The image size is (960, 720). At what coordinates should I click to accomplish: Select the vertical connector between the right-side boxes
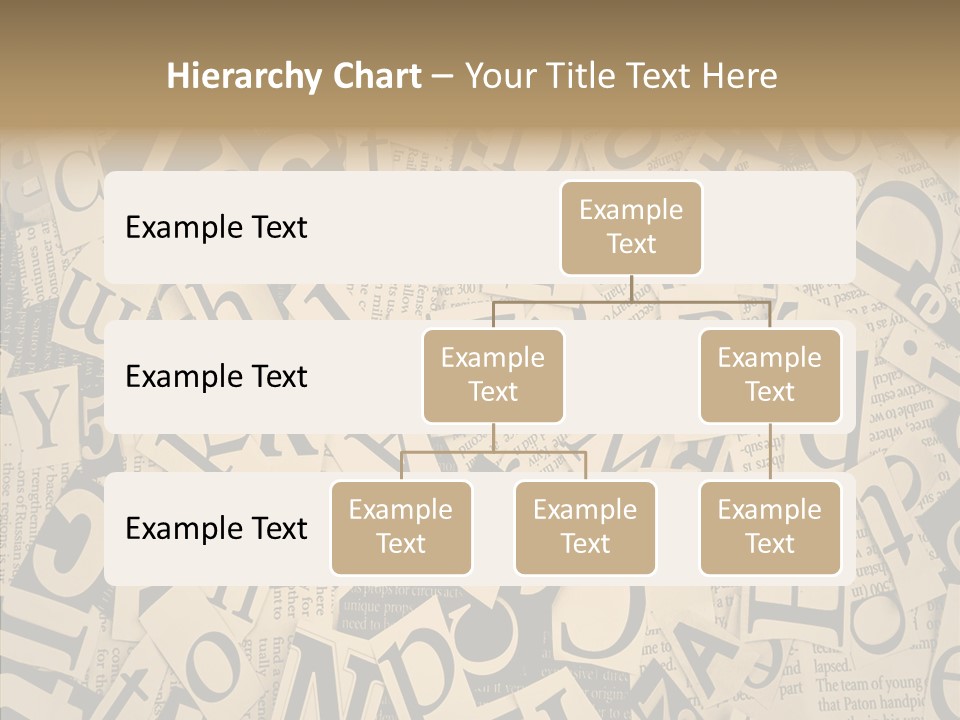(x=770, y=452)
